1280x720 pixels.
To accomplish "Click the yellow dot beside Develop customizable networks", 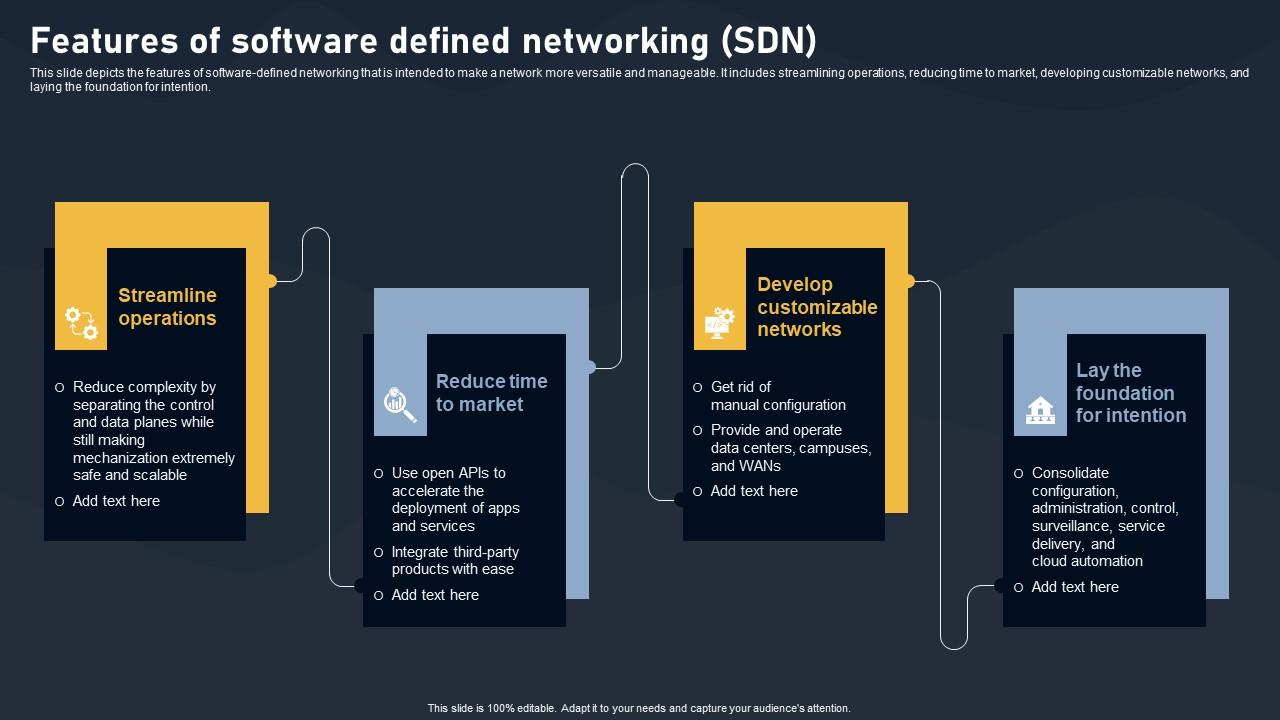I will coord(908,279).
